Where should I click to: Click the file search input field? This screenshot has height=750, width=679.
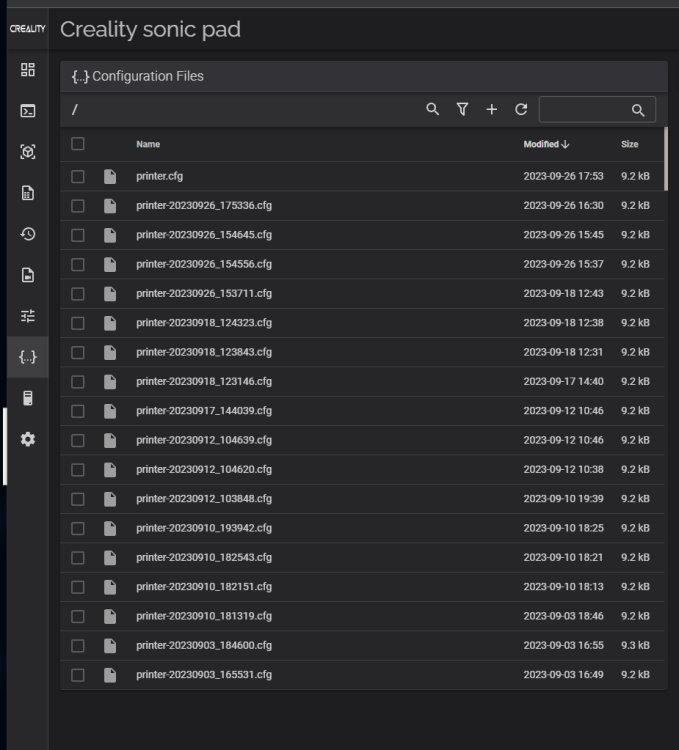click(x=586, y=110)
